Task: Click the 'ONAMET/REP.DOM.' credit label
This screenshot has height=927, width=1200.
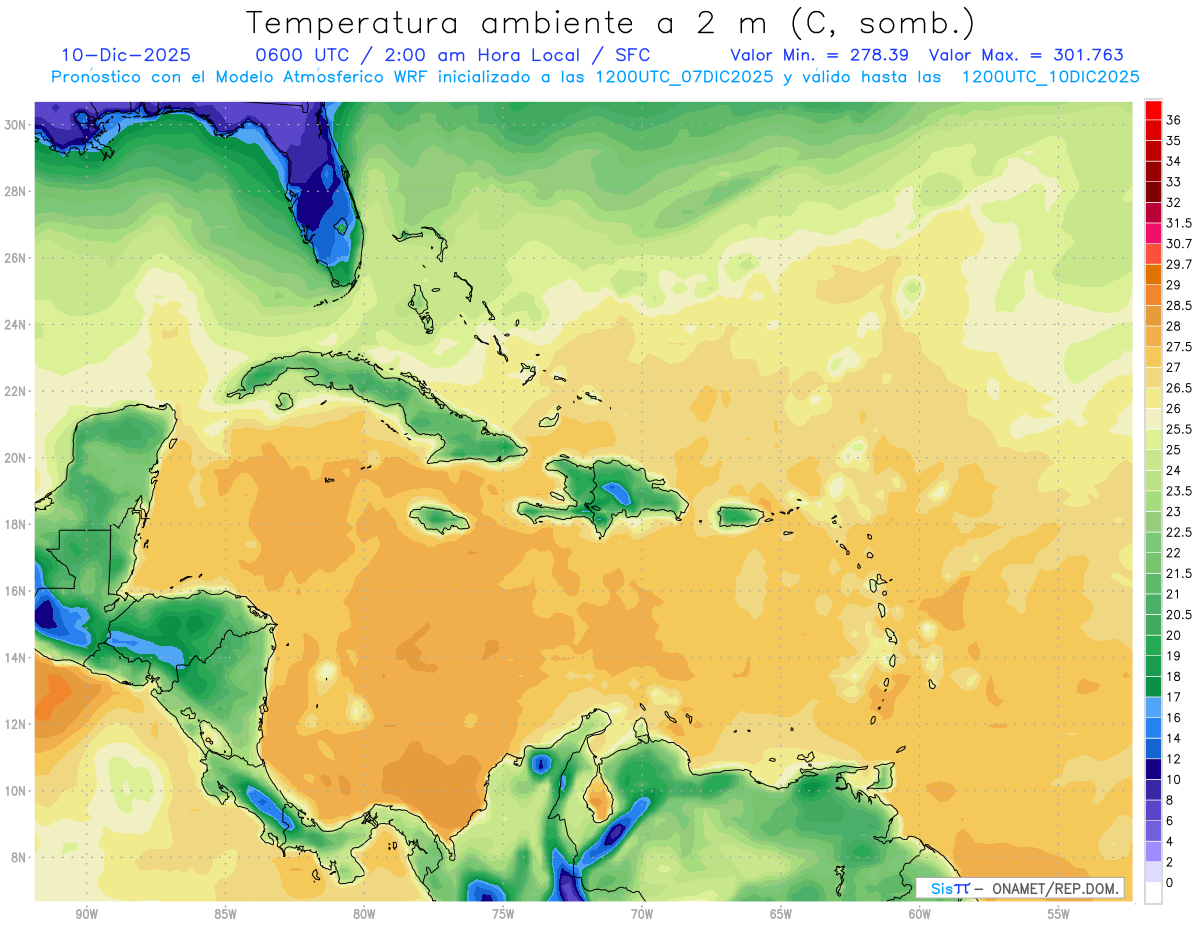Action: pyautogui.click(x=1056, y=888)
